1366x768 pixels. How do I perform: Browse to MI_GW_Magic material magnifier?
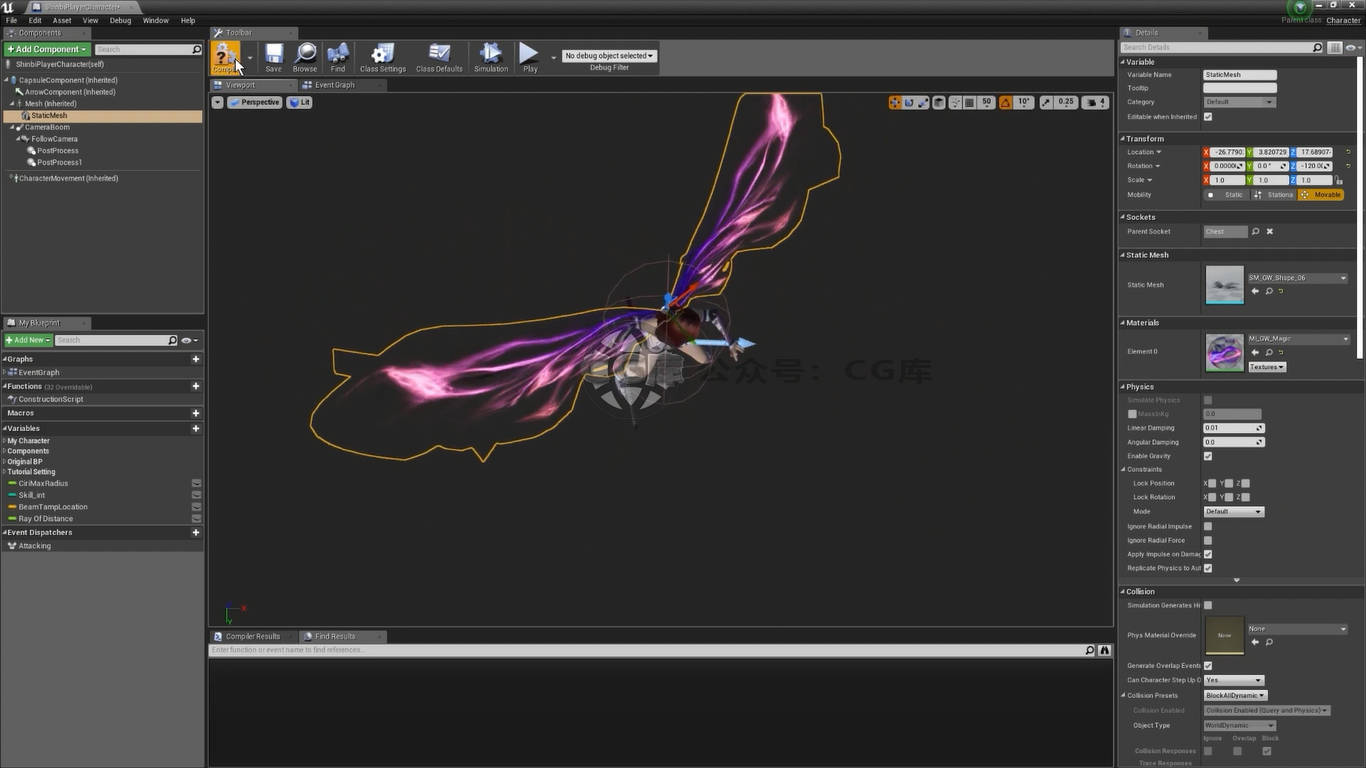pos(1269,352)
